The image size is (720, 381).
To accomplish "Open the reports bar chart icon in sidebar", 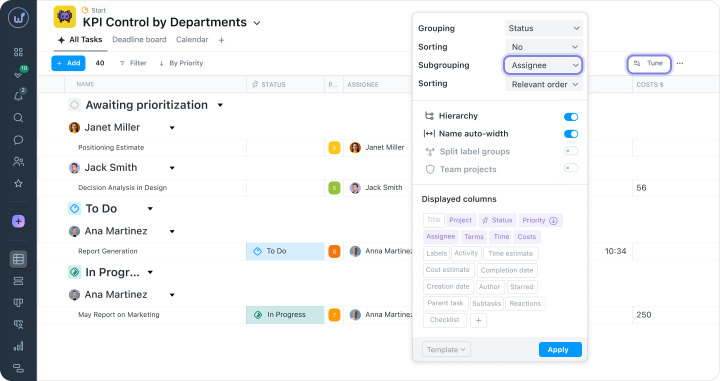I will pos(18,346).
